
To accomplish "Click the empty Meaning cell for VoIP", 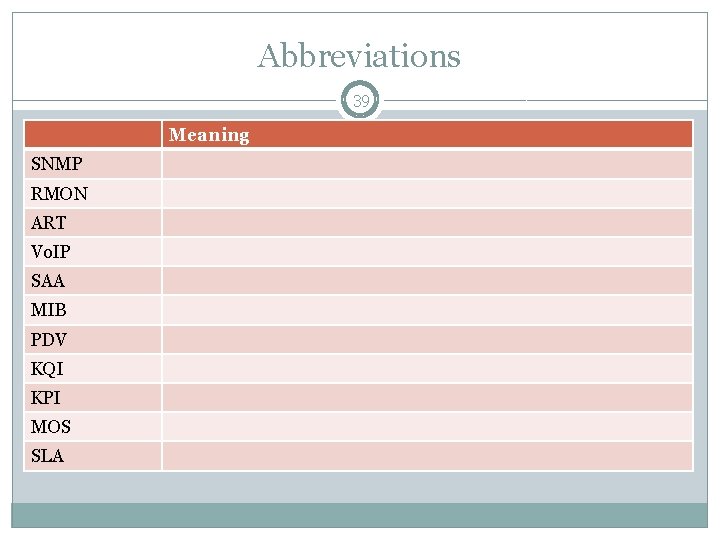I will 427,251.
